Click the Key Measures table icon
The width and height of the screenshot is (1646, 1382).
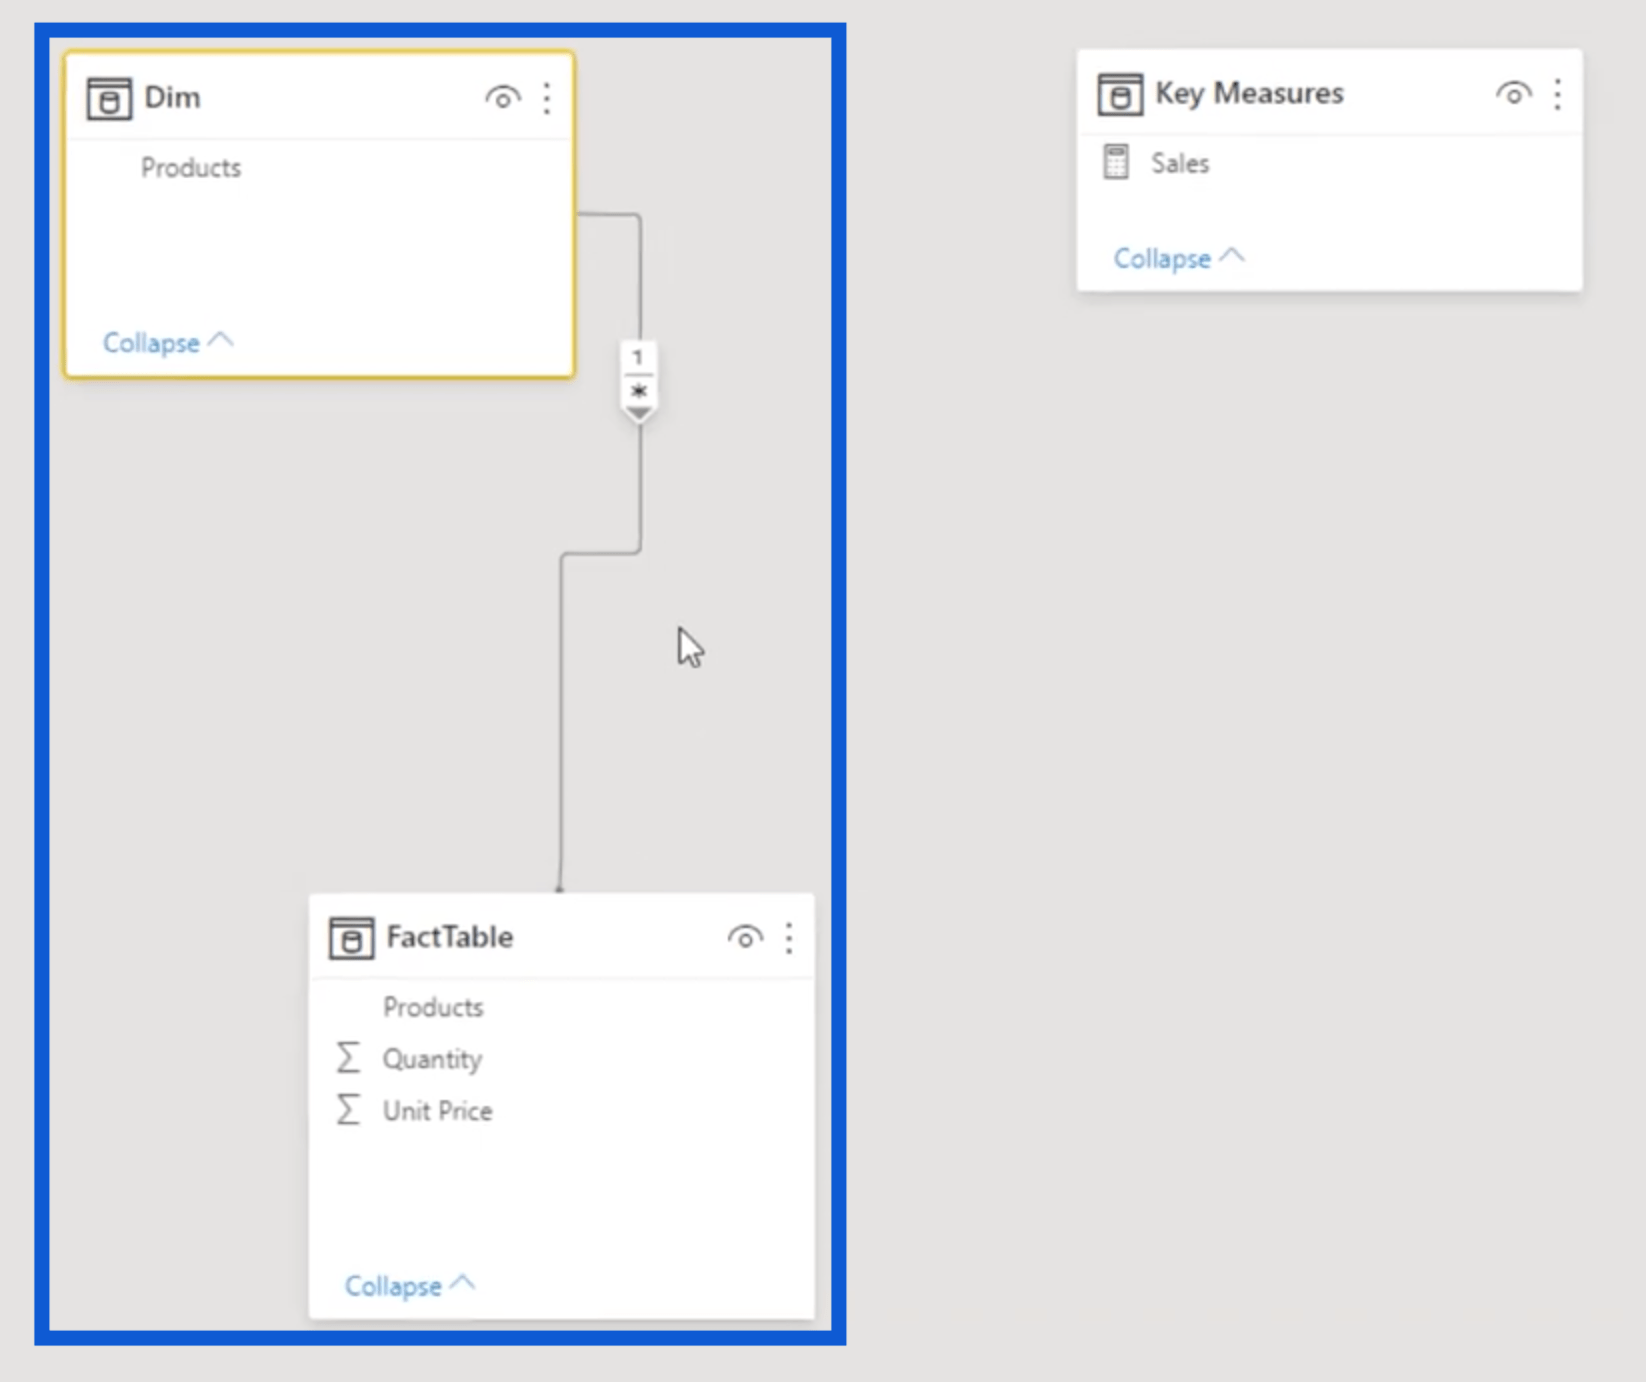pos(1120,94)
